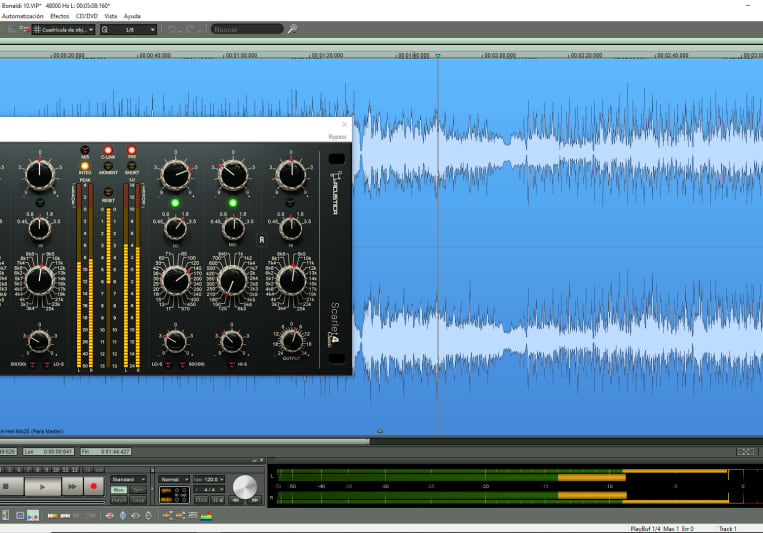Image resolution: width=763 pixels, height=533 pixels.
Task: Click the blue oval icon in bottom toolbar
Action: coord(123,515)
